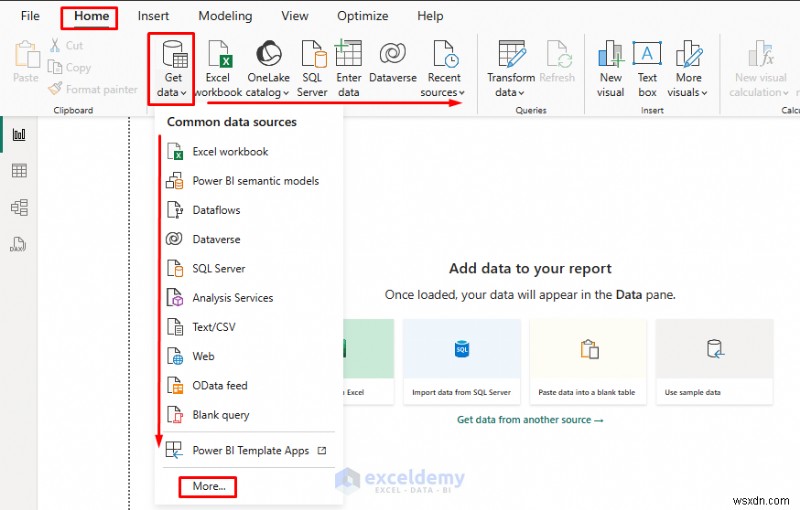
Task: Click Get data from another source link
Action: tap(530, 420)
